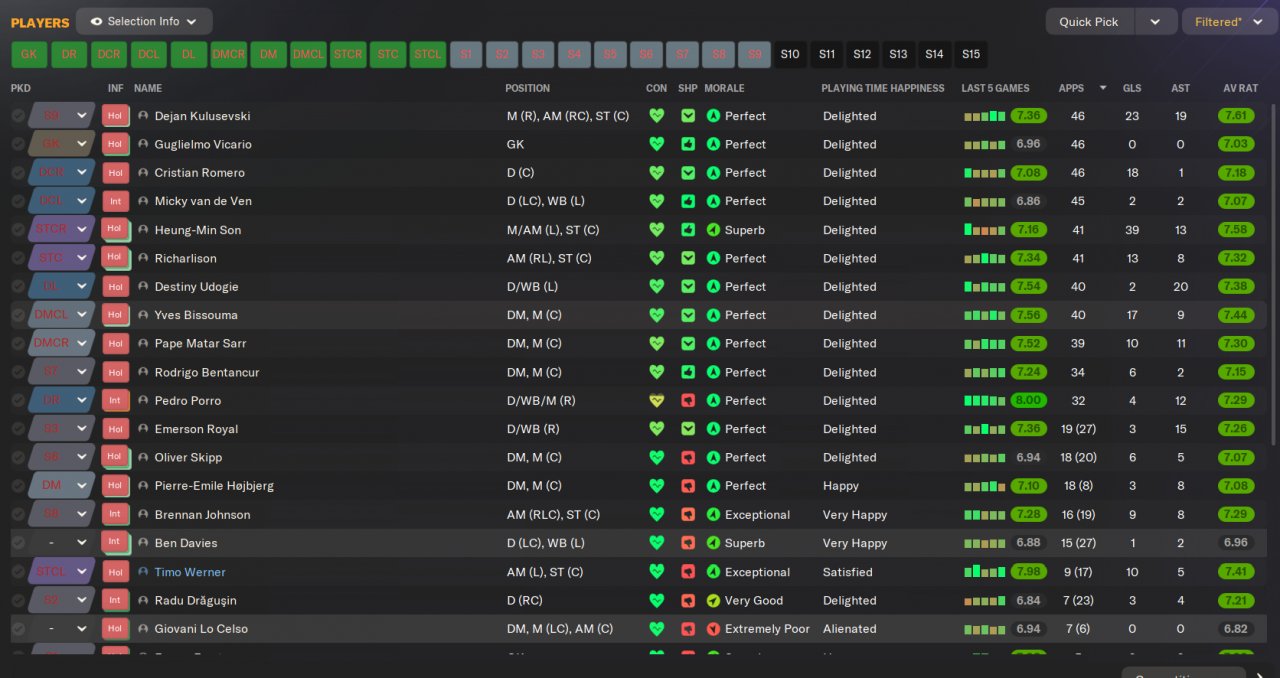Click the Int info badge on Pedro Porro's row
Image resolution: width=1280 pixels, height=678 pixels.
(x=115, y=400)
